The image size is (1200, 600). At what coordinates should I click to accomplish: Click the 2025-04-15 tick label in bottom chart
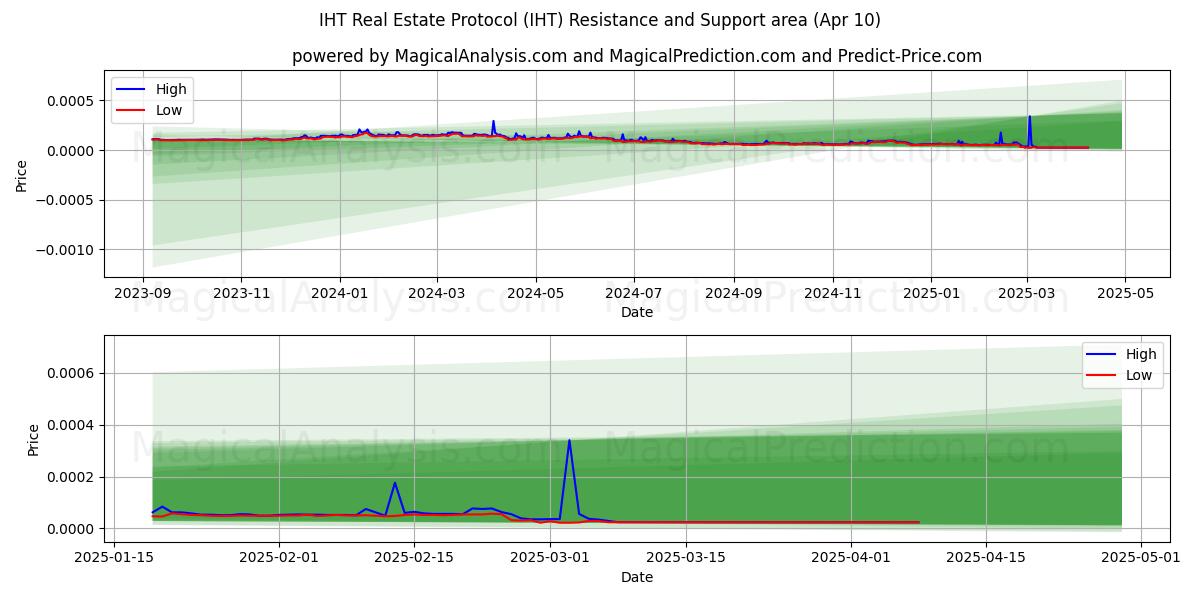coord(986,558)
